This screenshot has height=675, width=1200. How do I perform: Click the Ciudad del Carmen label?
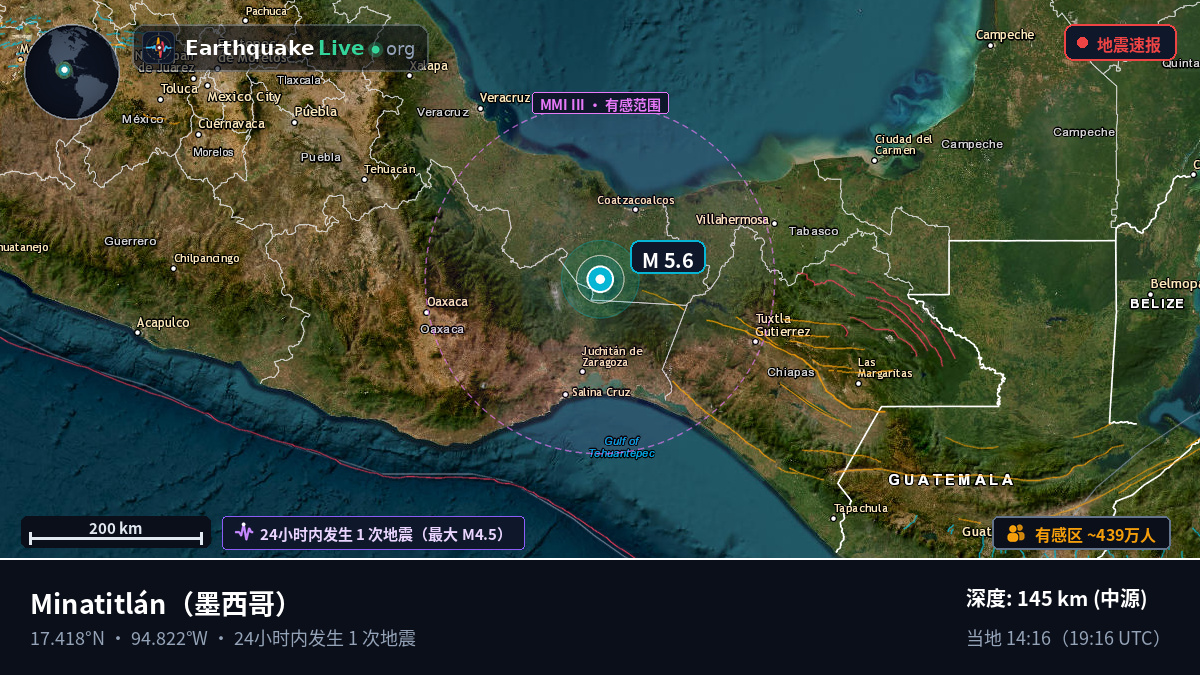click(x=903, y=145)
